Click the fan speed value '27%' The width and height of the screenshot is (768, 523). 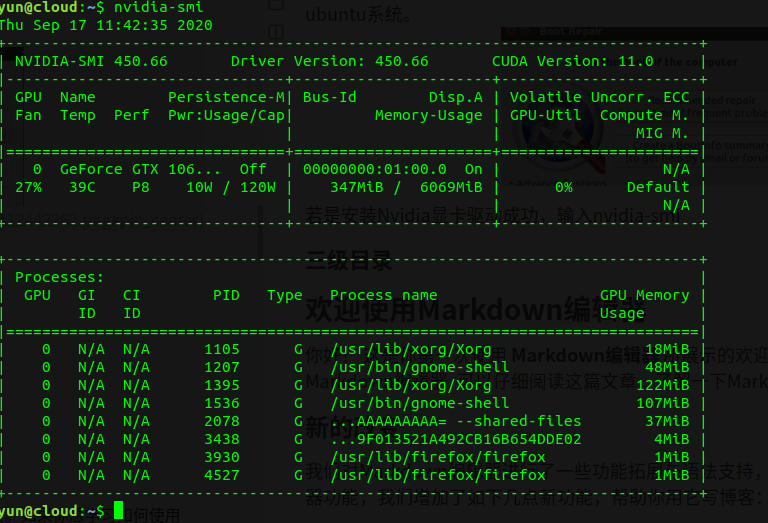pyautogui.click(x=28, y=187)
